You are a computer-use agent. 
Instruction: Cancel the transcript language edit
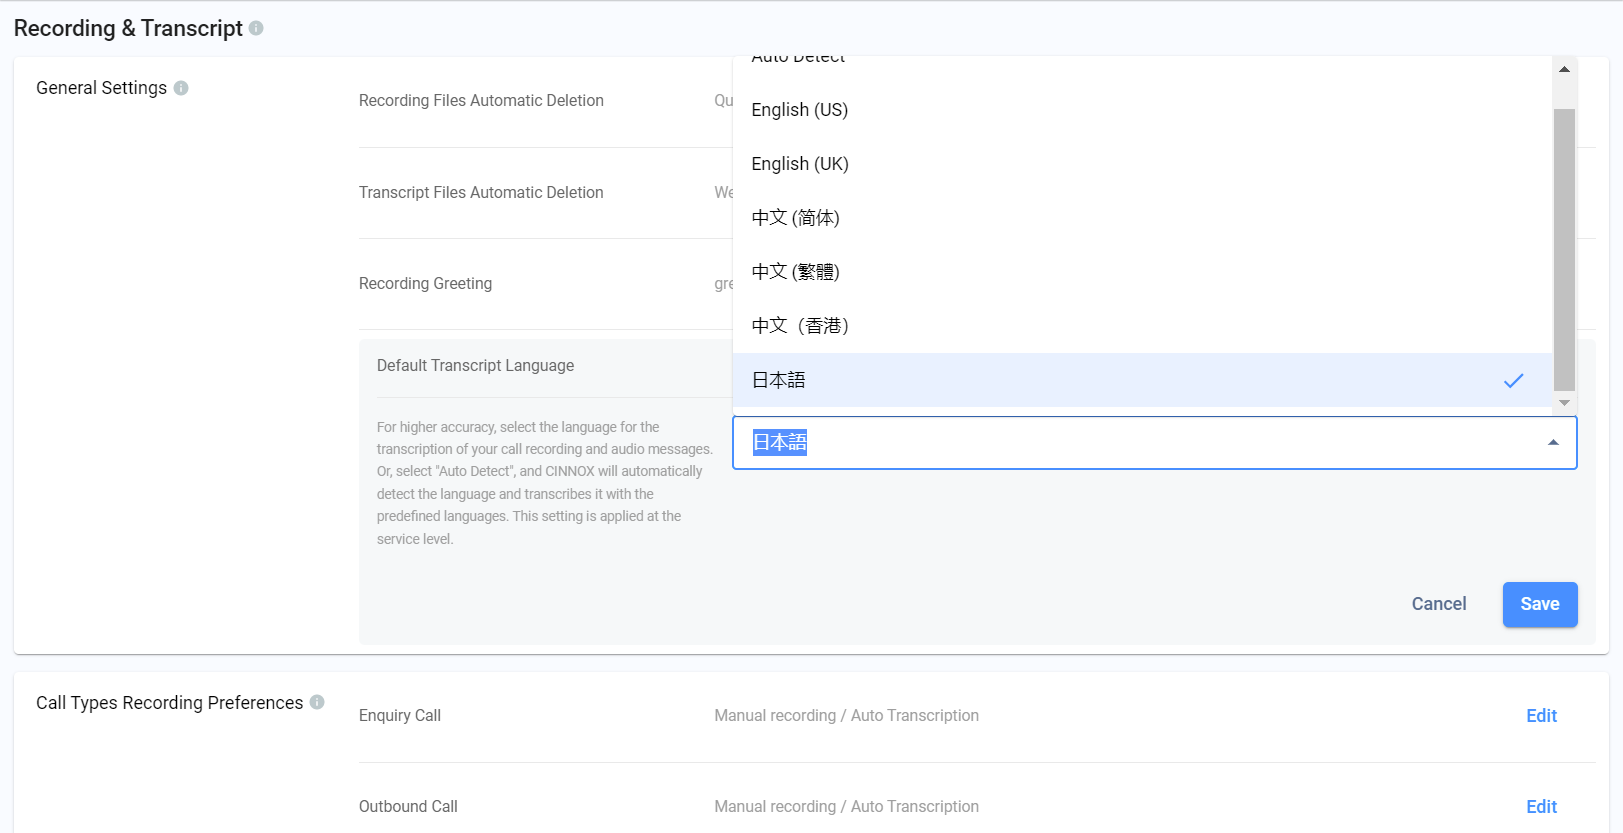[x=1439, y=604]
